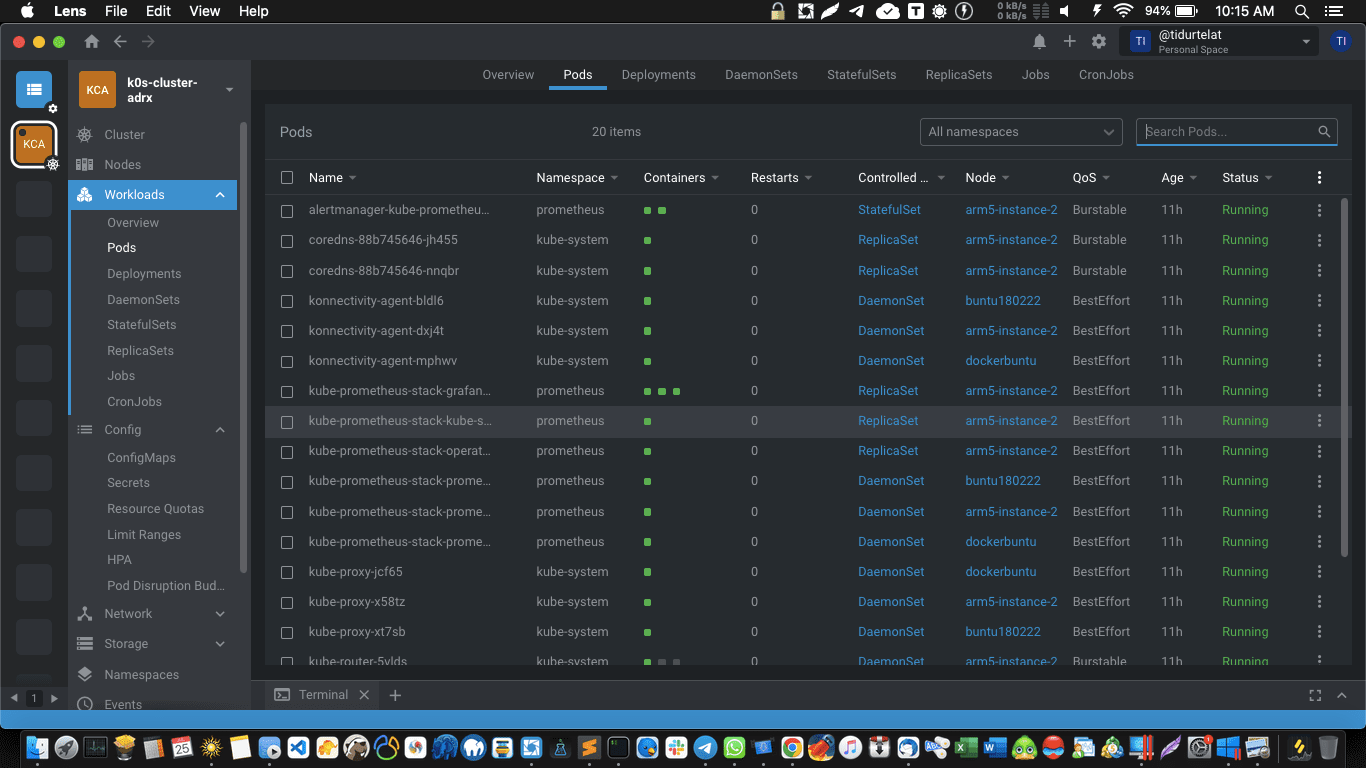
Task: Open Spotlight search in the menu bar
Action: [1301, 11]
